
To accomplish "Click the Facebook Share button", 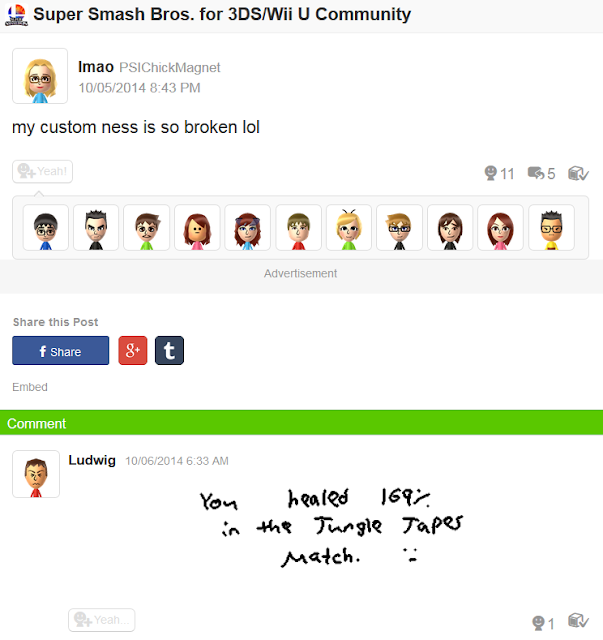I will [x=60, y=351].
